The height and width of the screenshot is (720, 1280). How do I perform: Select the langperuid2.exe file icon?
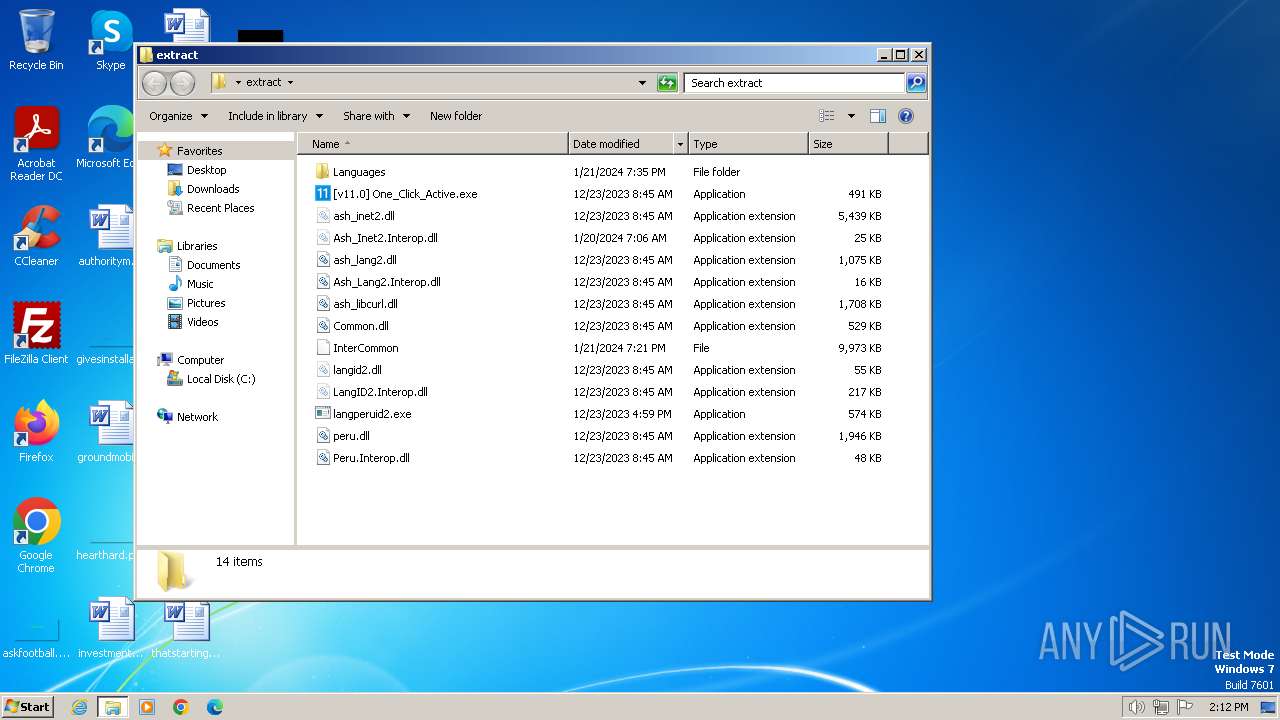click(x=322, y=414)
